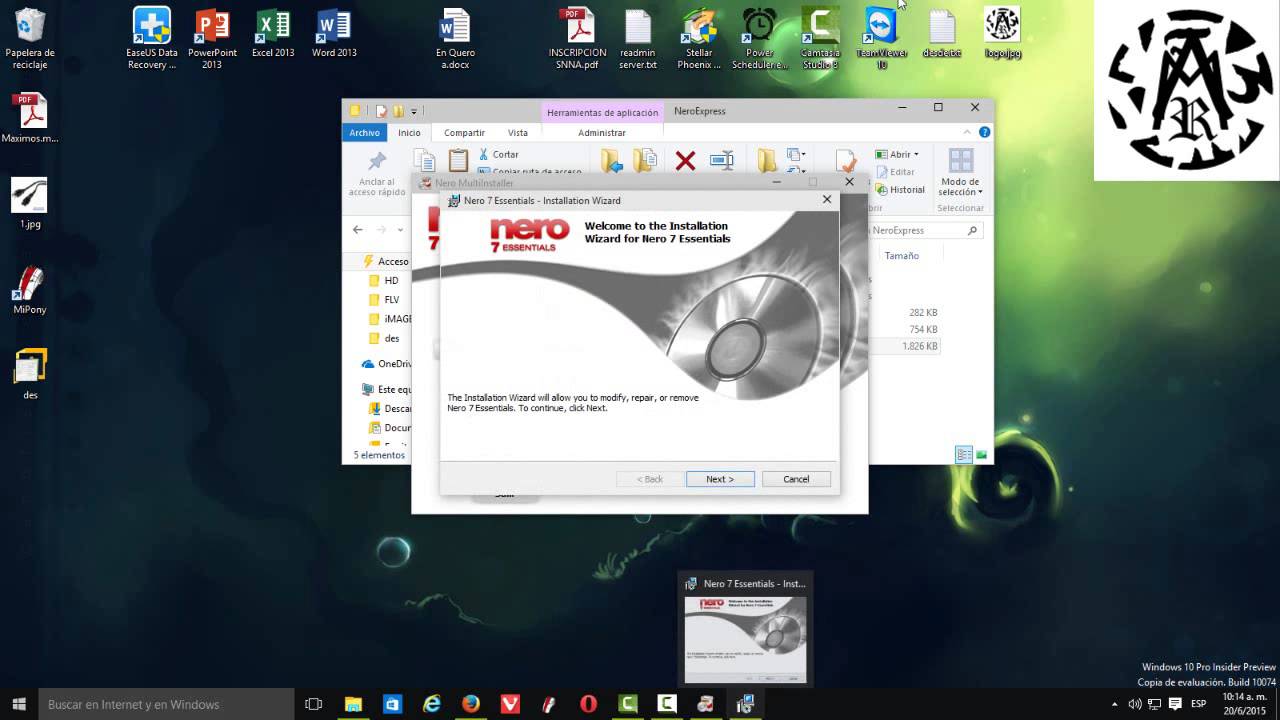The width and height of the screenshot is (1280, 720).
Task: Switch to details view in Explorer
Action: point(964,455)
